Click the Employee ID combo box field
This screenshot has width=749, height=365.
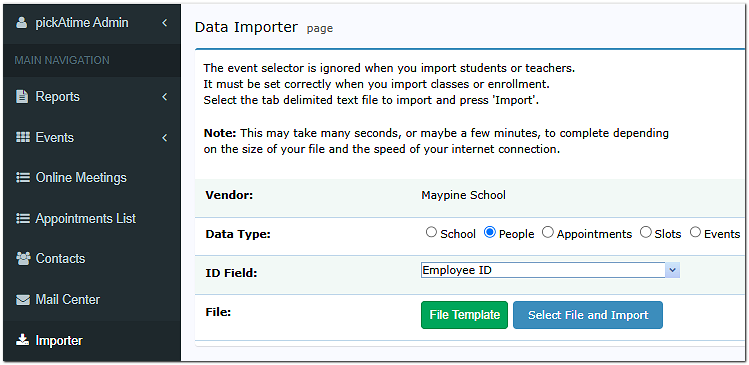(x=550, y=270)
